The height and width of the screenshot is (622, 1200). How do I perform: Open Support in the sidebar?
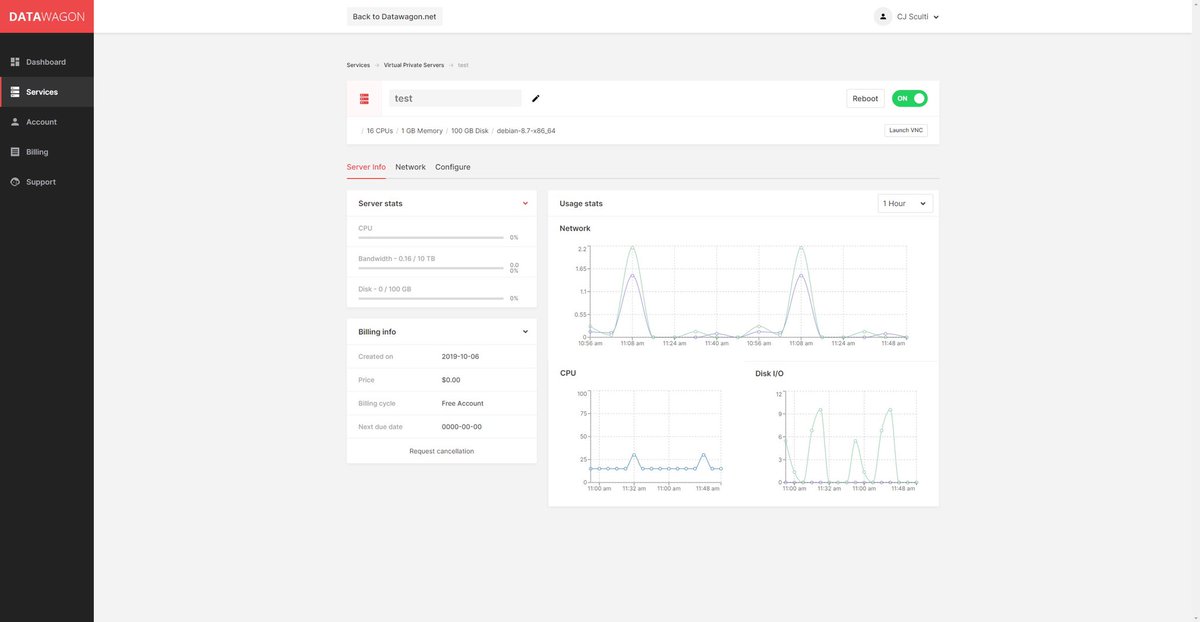tap(47, 182)
